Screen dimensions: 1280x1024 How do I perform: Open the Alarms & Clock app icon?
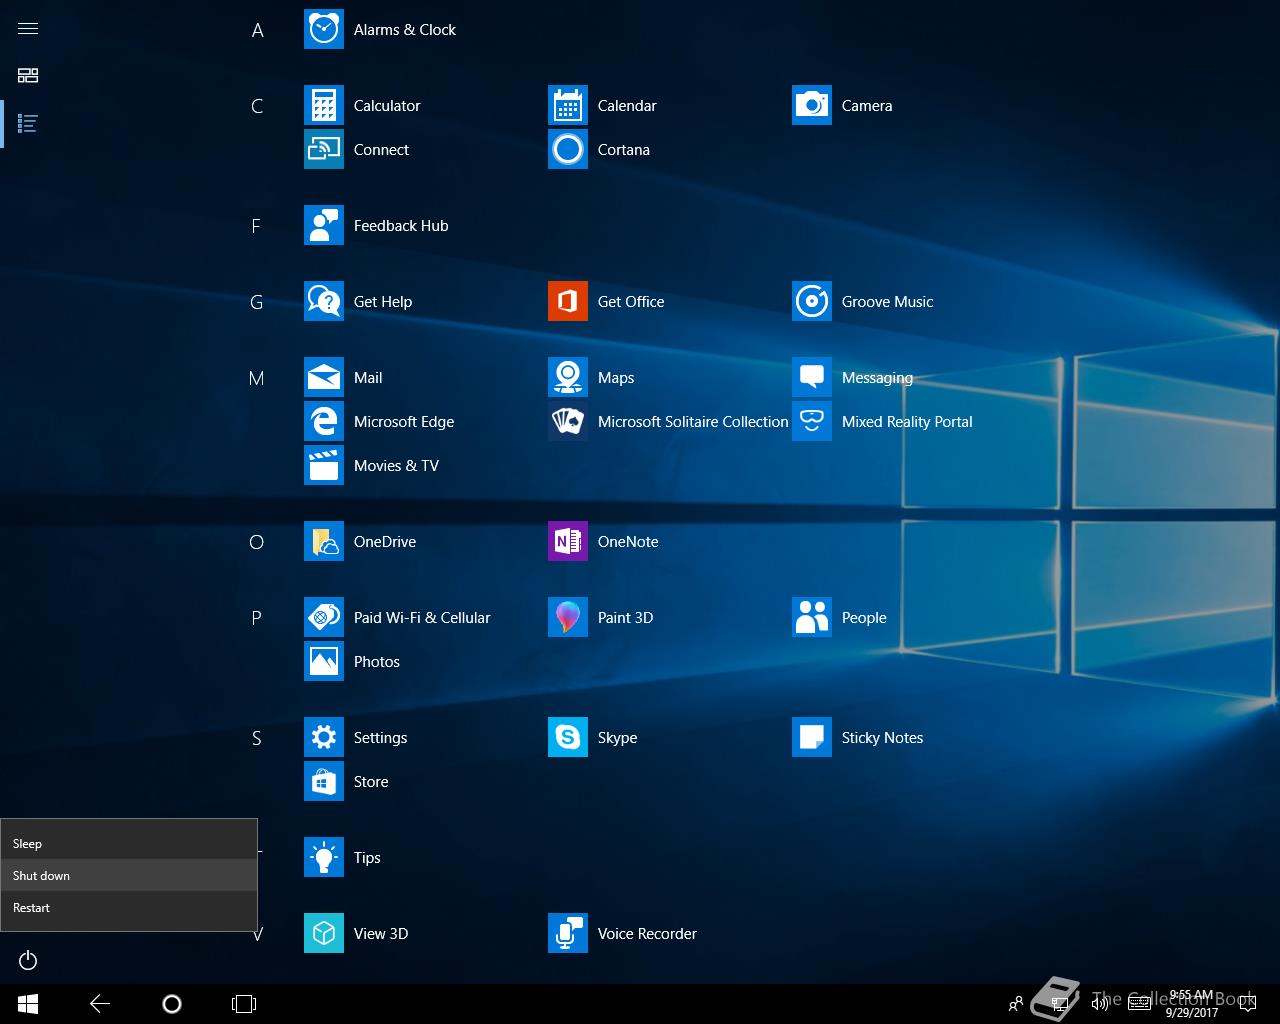324,29
